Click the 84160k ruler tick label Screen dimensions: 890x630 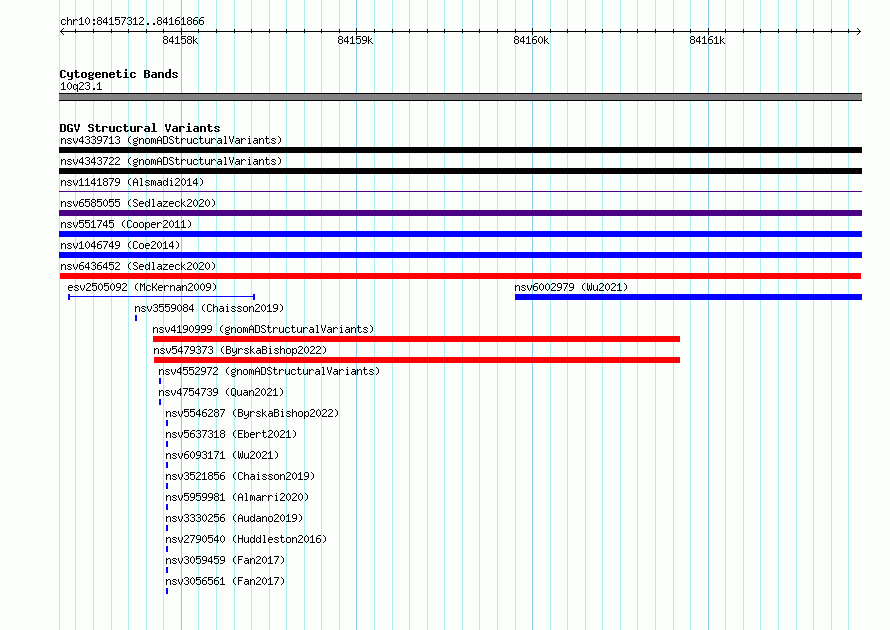click(531, 40)
